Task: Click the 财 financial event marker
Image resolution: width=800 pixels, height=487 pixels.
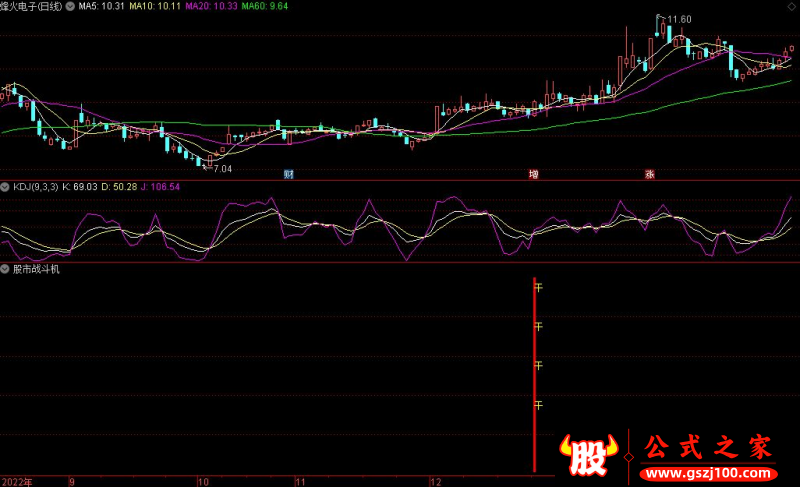Action: coord(288,174)
